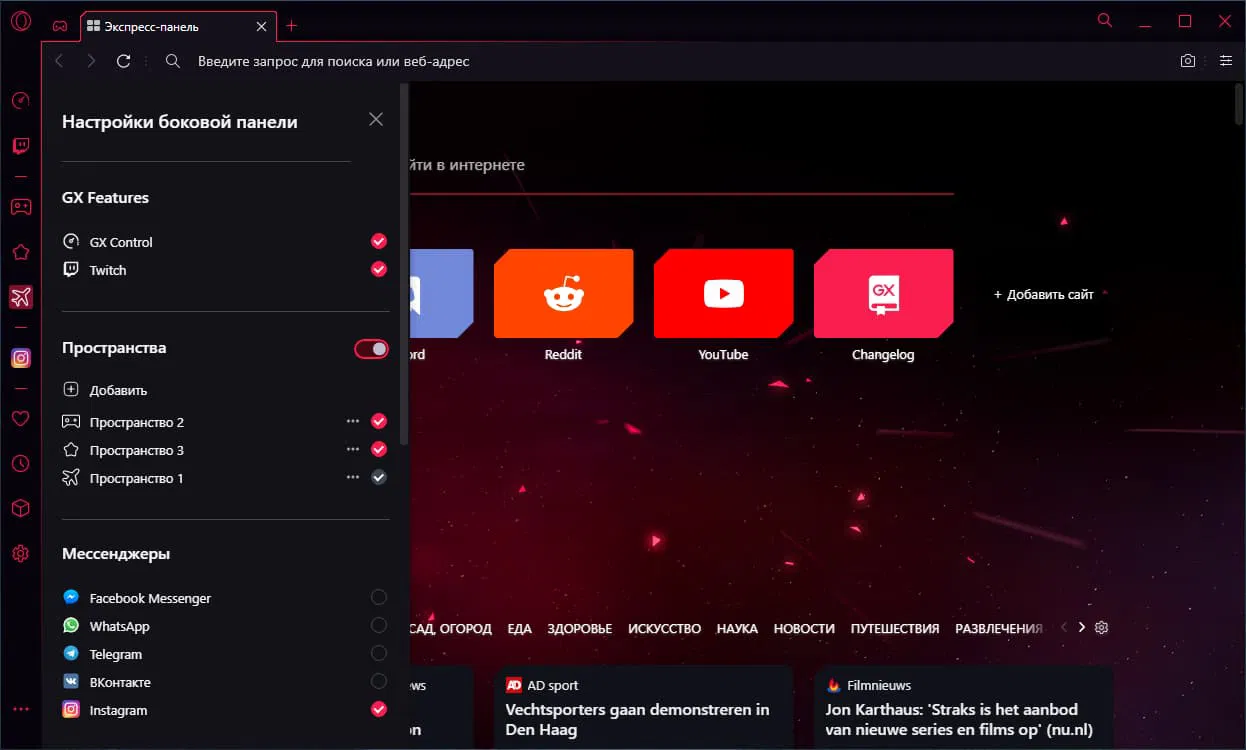Image resolution: width=1246 pixels, height=750 pixels.
Task: Open options menu for Пространство 1
Action: tap(352, 477)
